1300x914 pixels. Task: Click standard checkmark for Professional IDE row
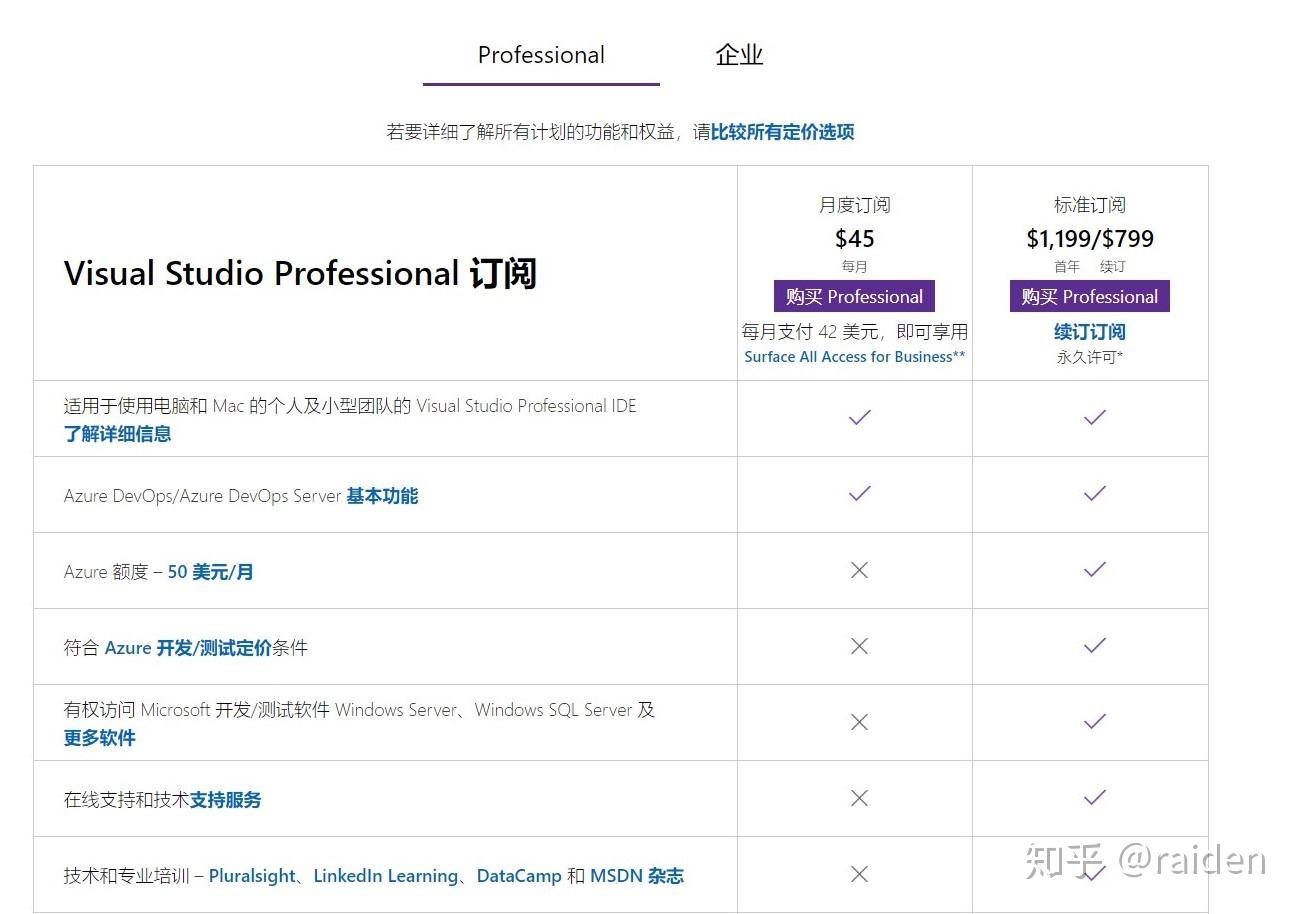(1095, 418)
